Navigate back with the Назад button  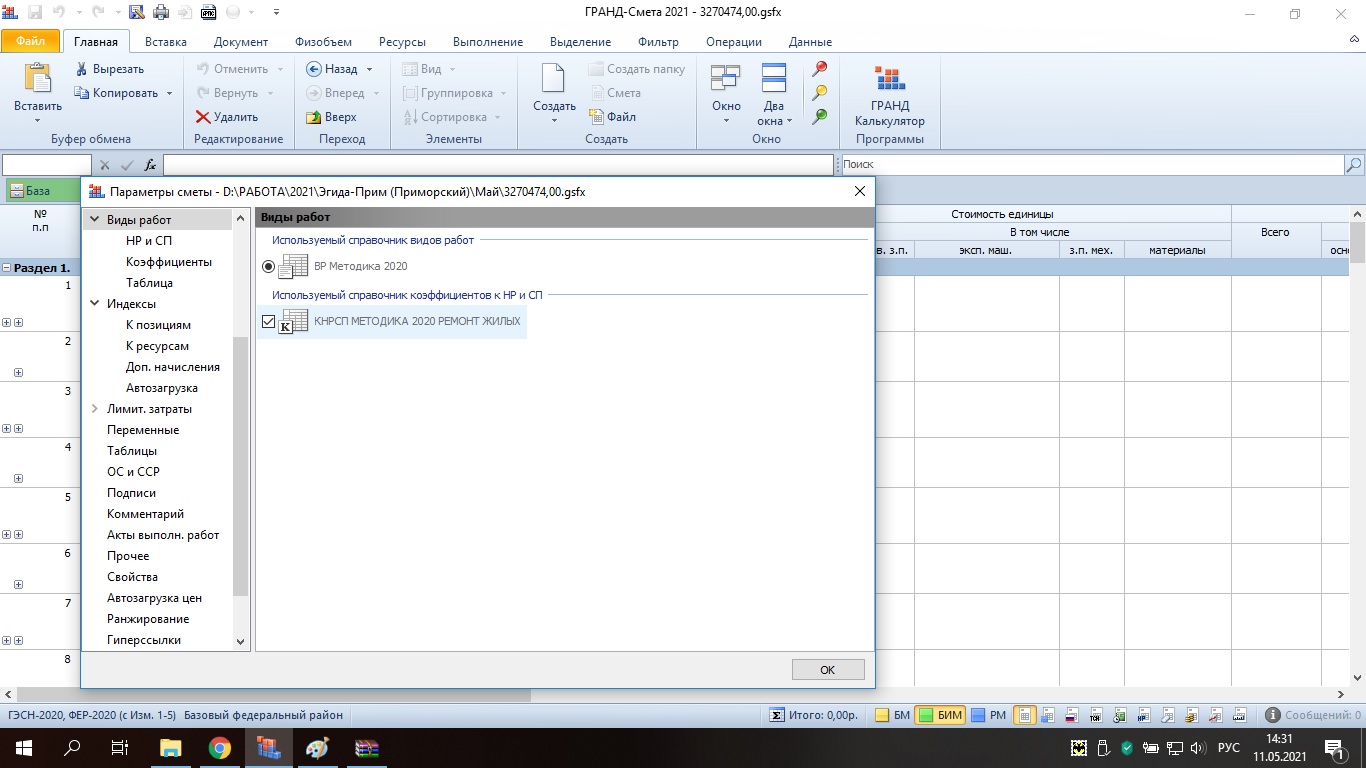pyautogui.click(x=332, y=69)
